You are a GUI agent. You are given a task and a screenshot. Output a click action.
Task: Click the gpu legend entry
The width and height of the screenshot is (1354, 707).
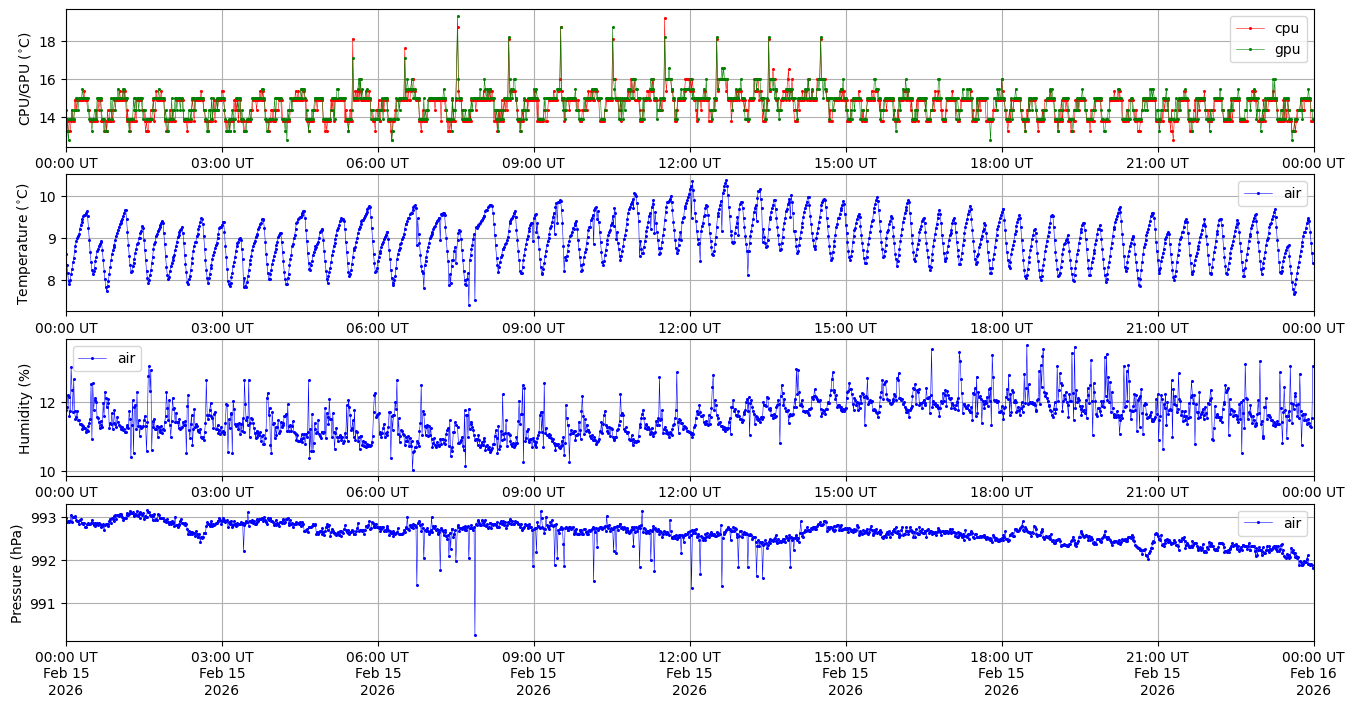pyautogui.click(x=1286, y=48)
